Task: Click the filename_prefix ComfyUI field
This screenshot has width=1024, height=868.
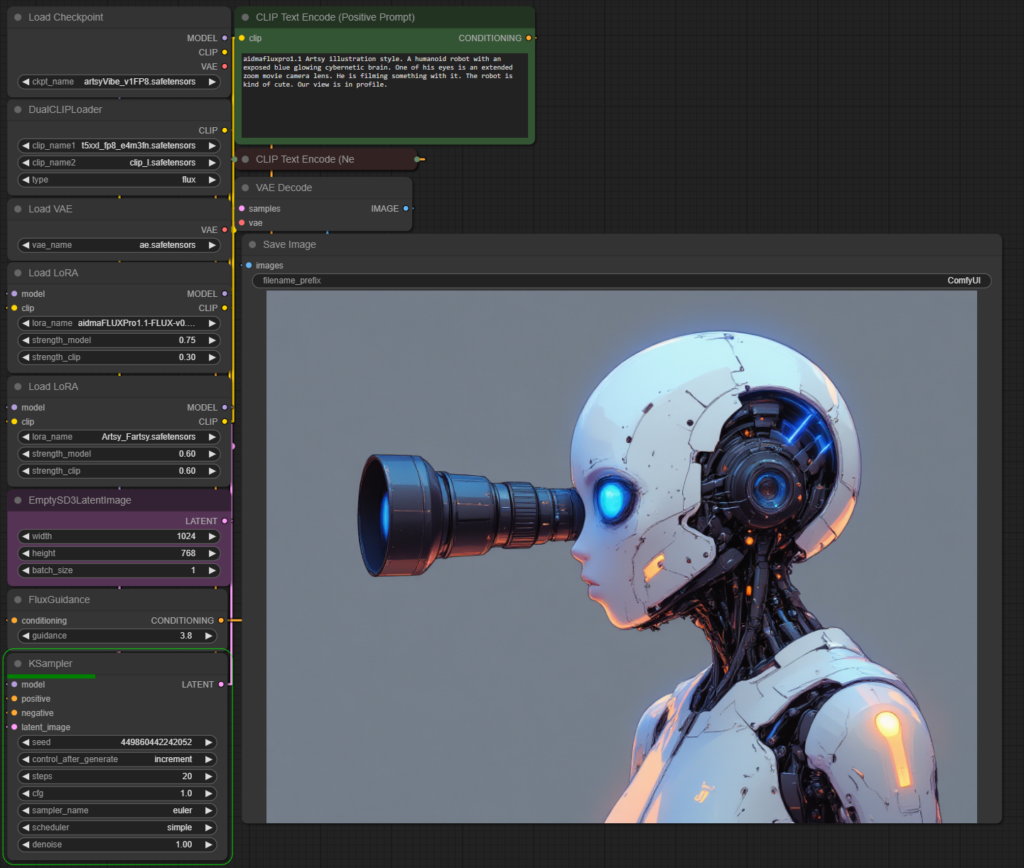Action: point(622,281)
